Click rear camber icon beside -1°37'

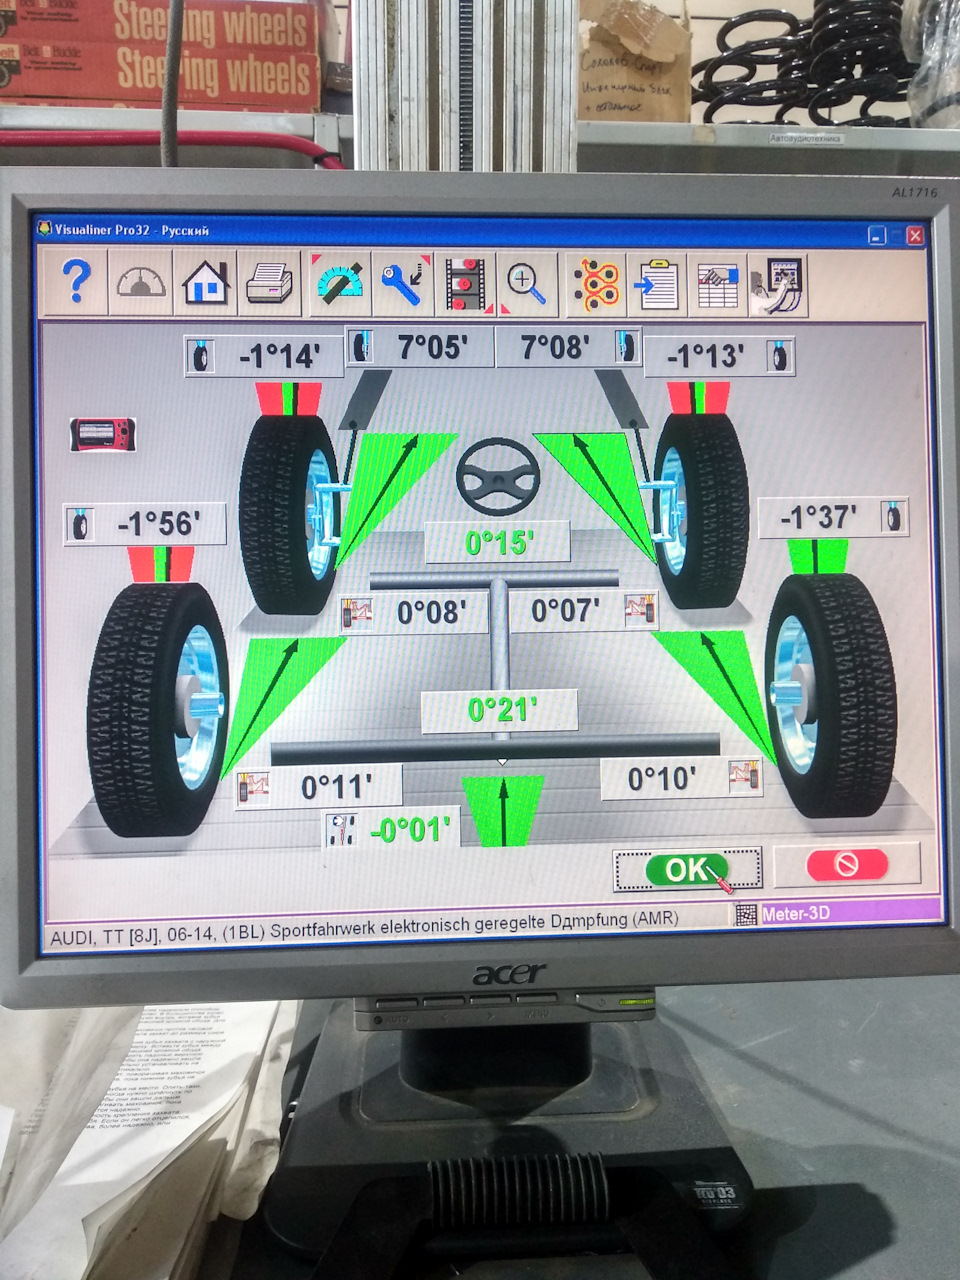coord(892,516)
